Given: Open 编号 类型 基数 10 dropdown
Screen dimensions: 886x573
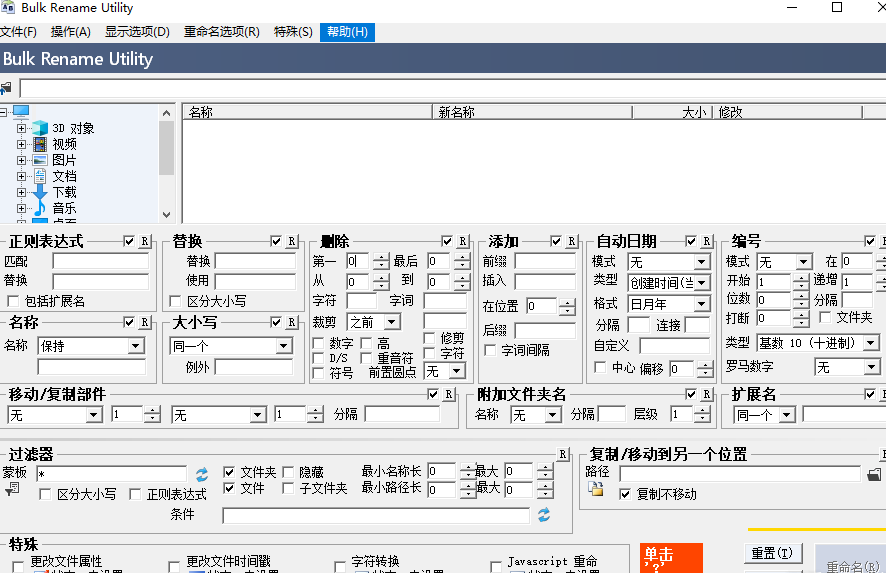Looking at the screenshot, I should coord(871,342).
